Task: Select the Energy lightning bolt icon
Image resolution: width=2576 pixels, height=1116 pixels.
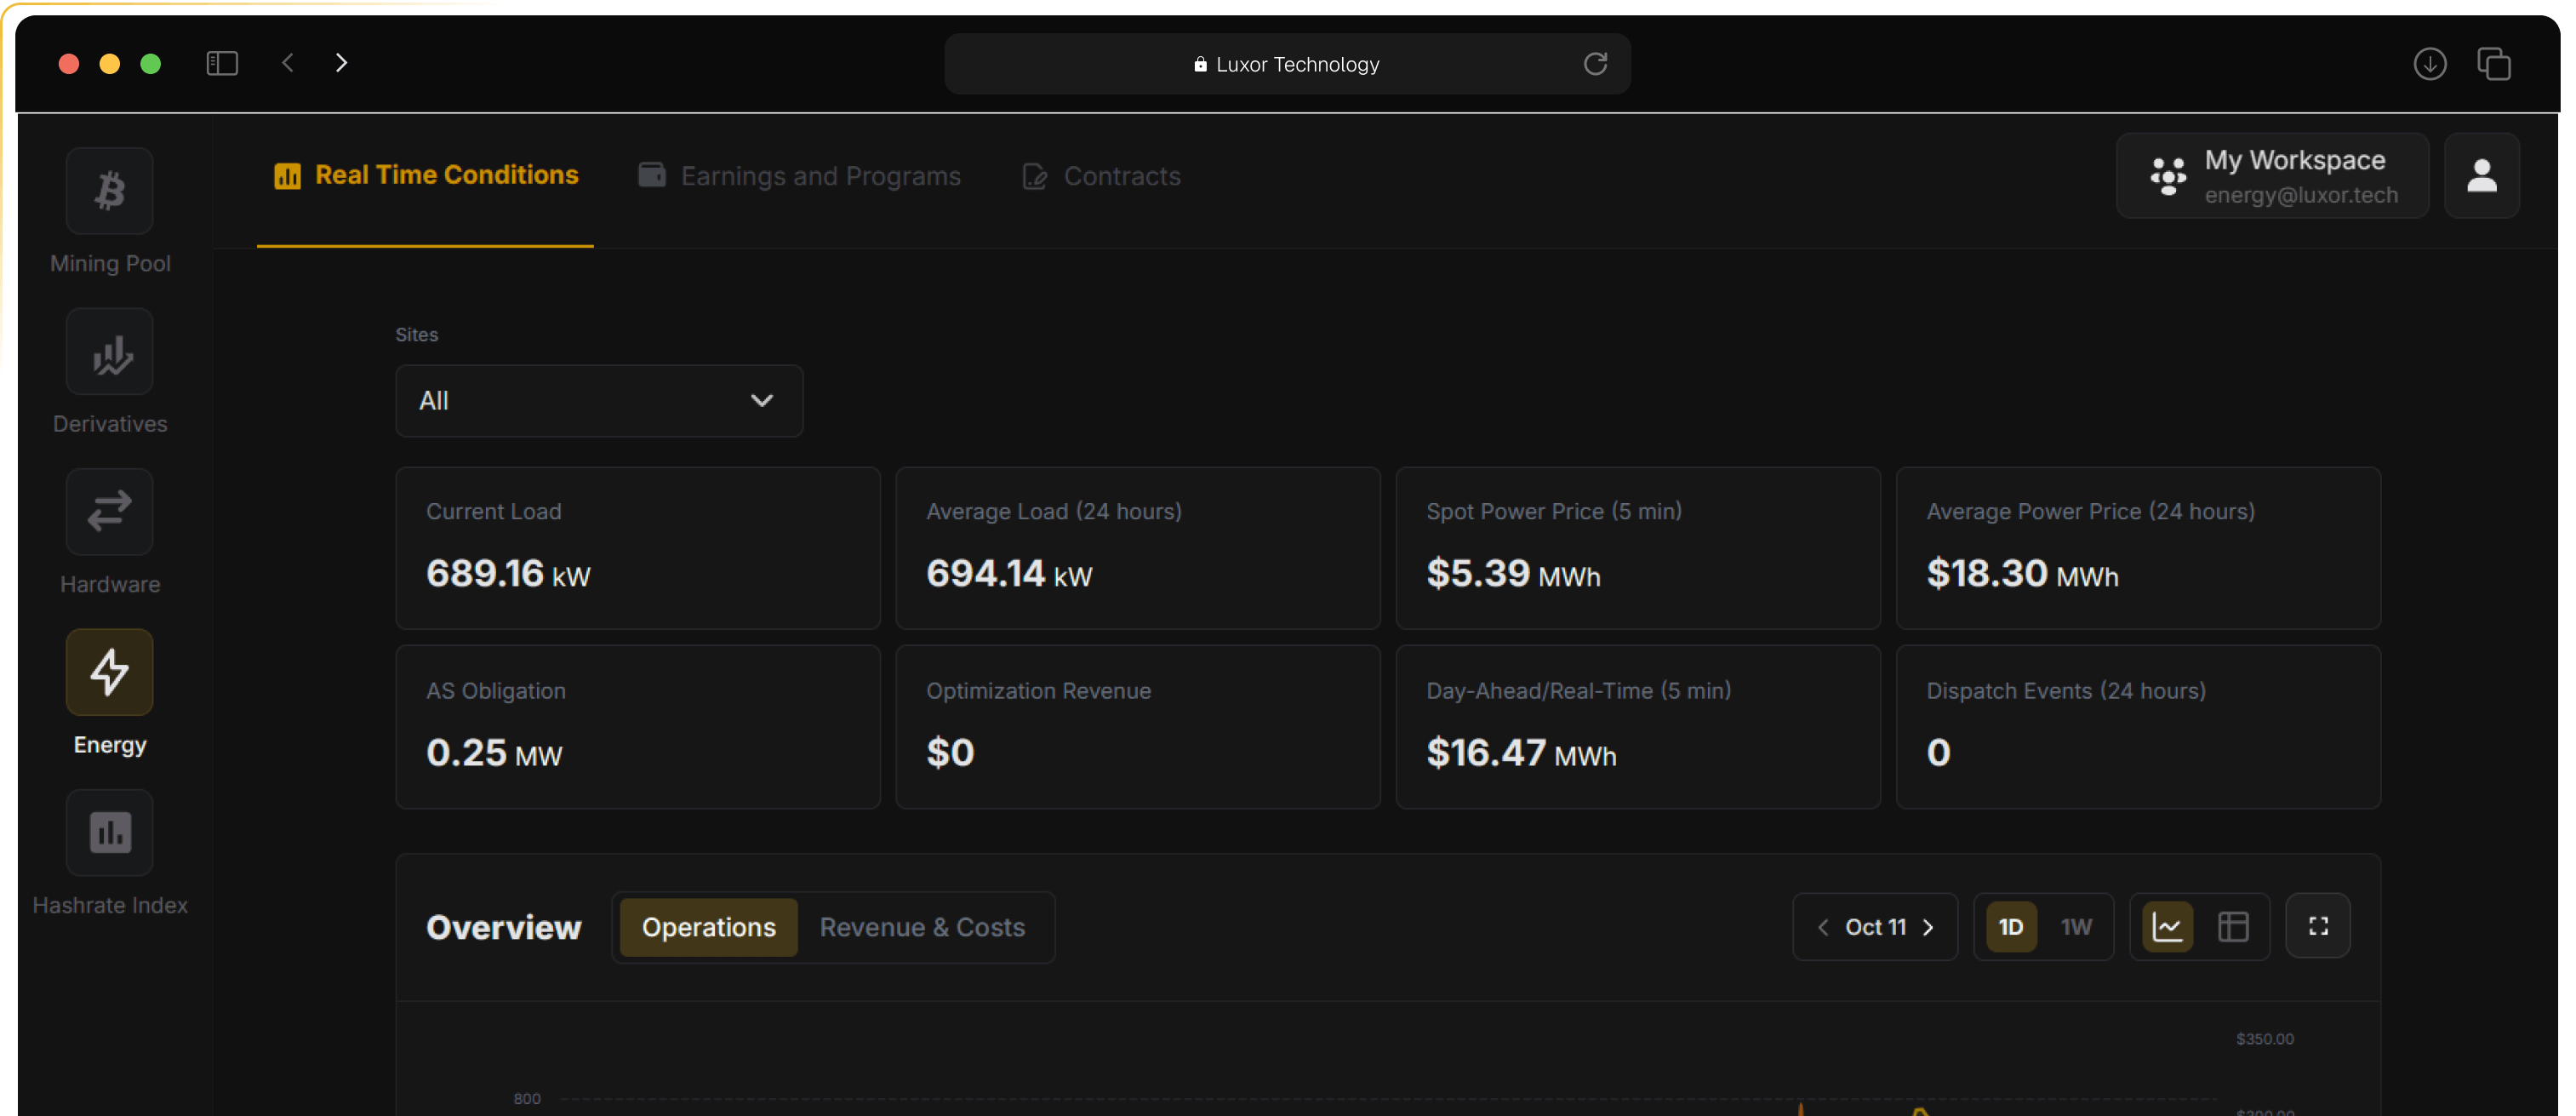Action: (x=110, y=672)
